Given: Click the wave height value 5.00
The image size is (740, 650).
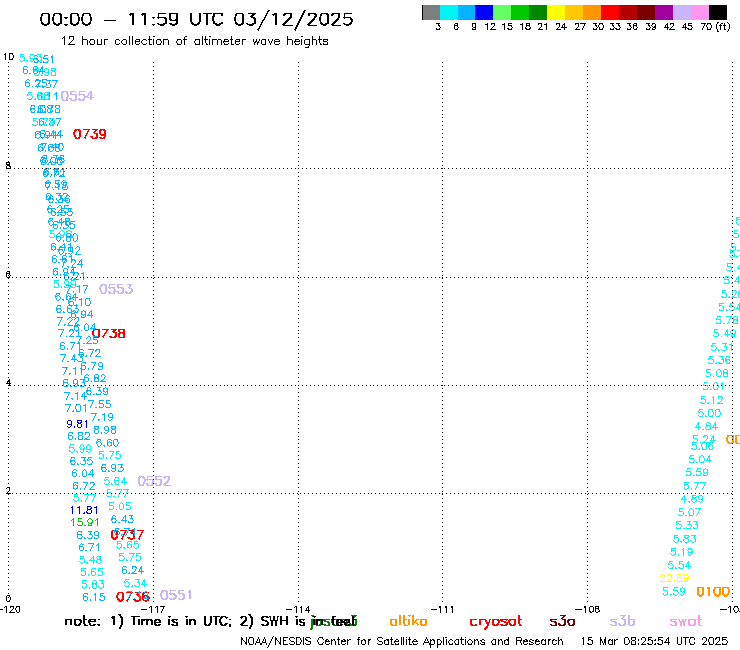Looking at the screenshot, I should pos(709,414).
